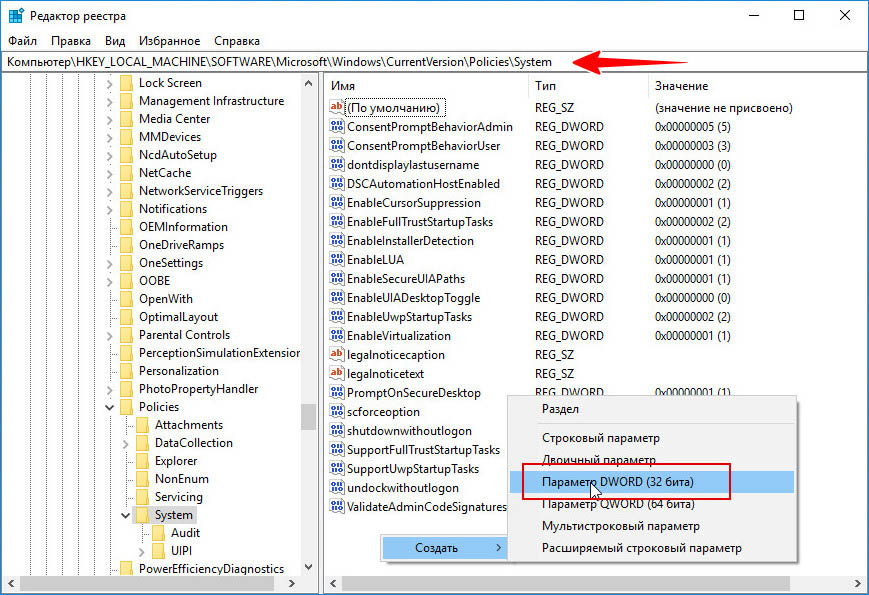Select the Servicing key in tree
This screenshot has height=595, width=869.
tap(178, 497)
